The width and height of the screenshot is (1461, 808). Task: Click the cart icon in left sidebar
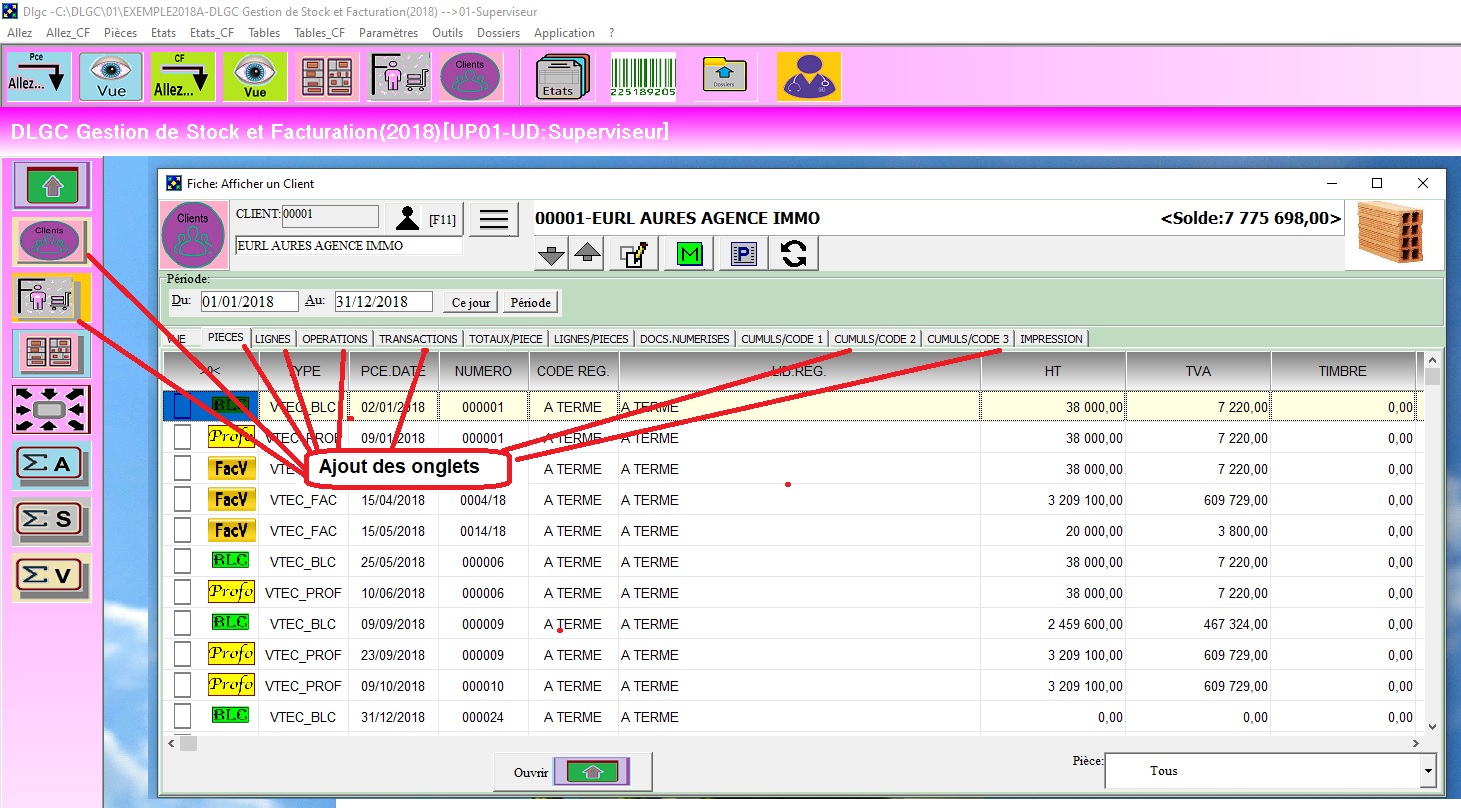point(52,297)
